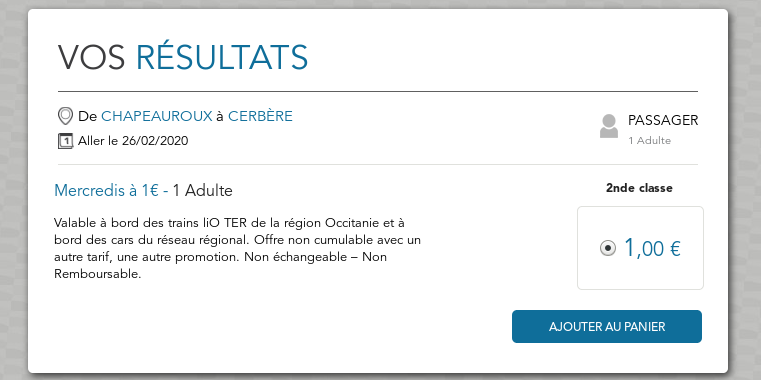This screenshot has width=761, height=380.
Task: Click the 2nde classe column header
Action: [x=639, y=188]
